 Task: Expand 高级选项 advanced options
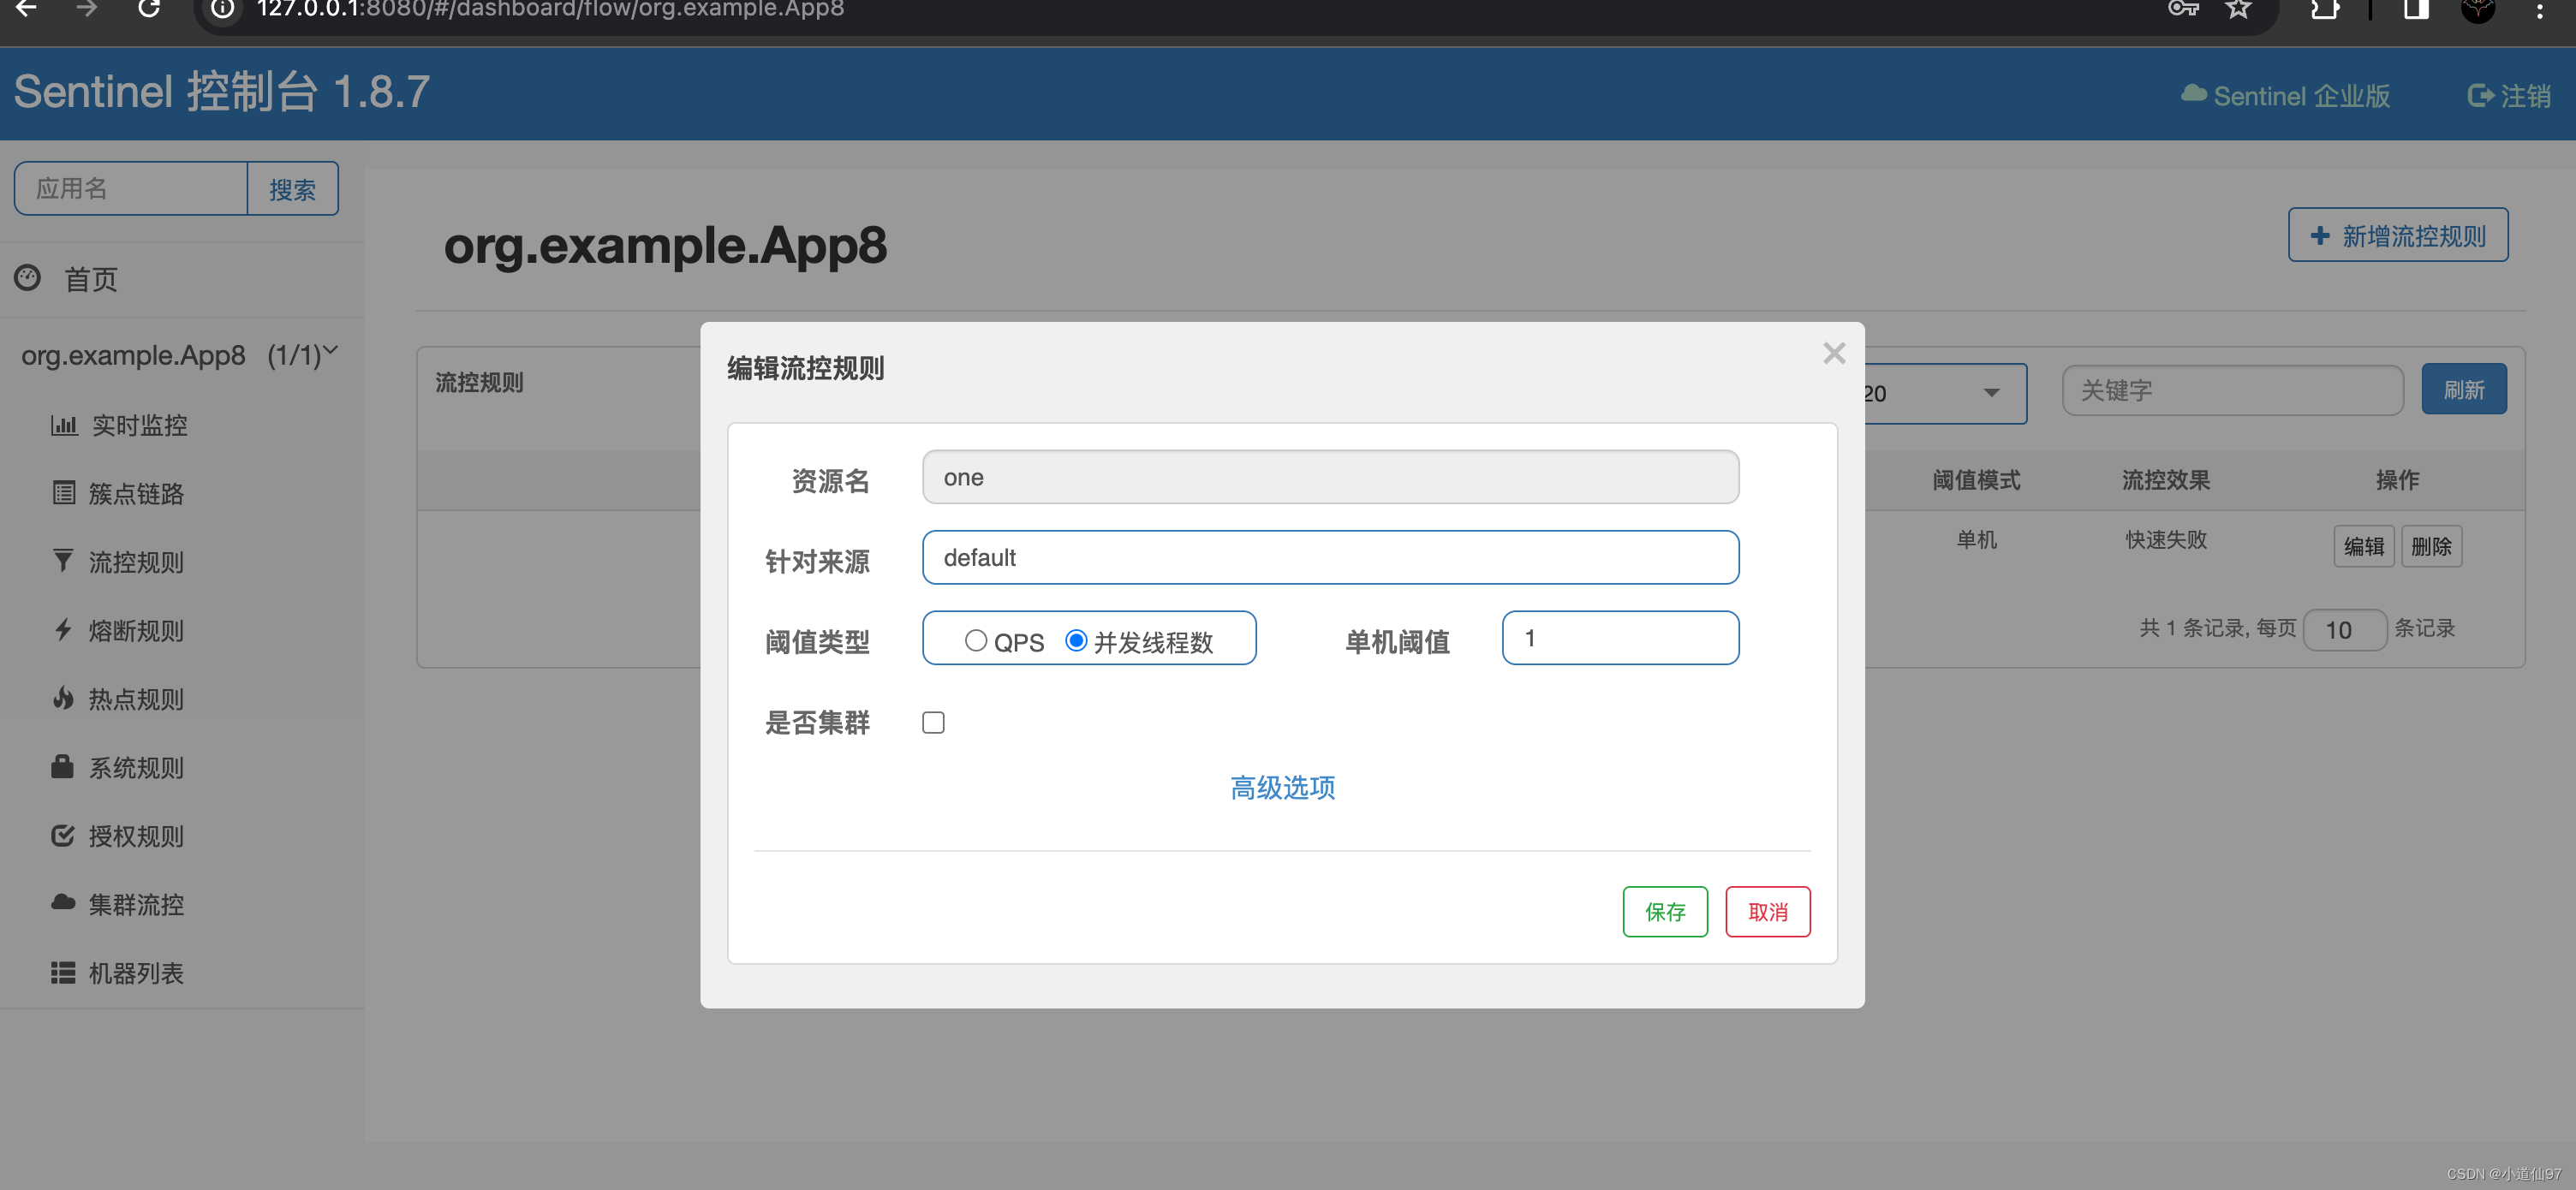click(1282, 787)
